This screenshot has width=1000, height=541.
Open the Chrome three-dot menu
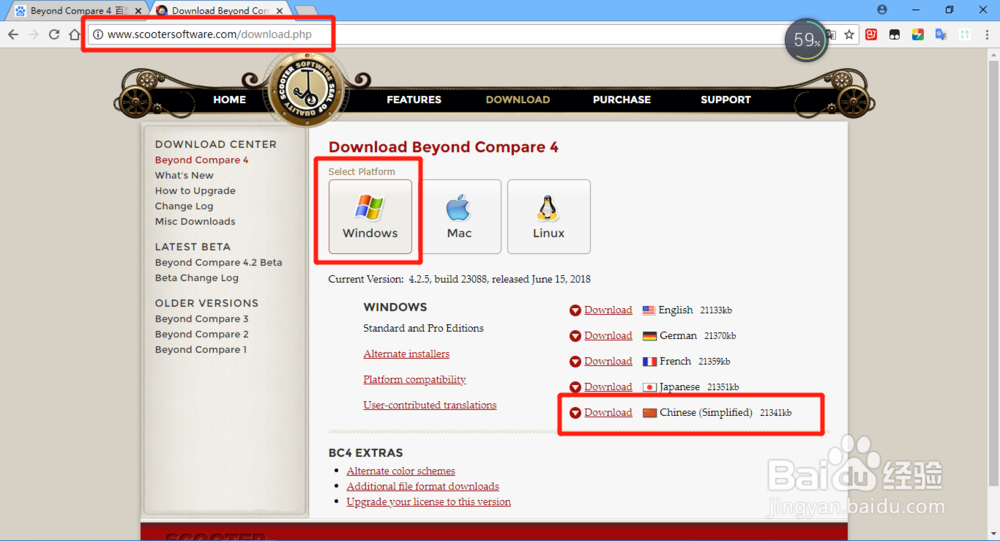(987, 35)
